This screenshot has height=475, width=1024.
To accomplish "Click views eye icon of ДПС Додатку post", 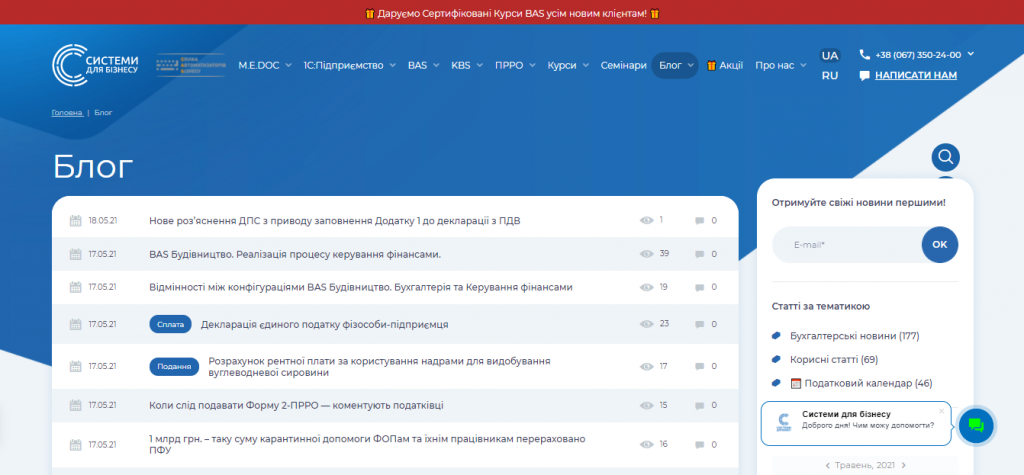I will point(647,220).
